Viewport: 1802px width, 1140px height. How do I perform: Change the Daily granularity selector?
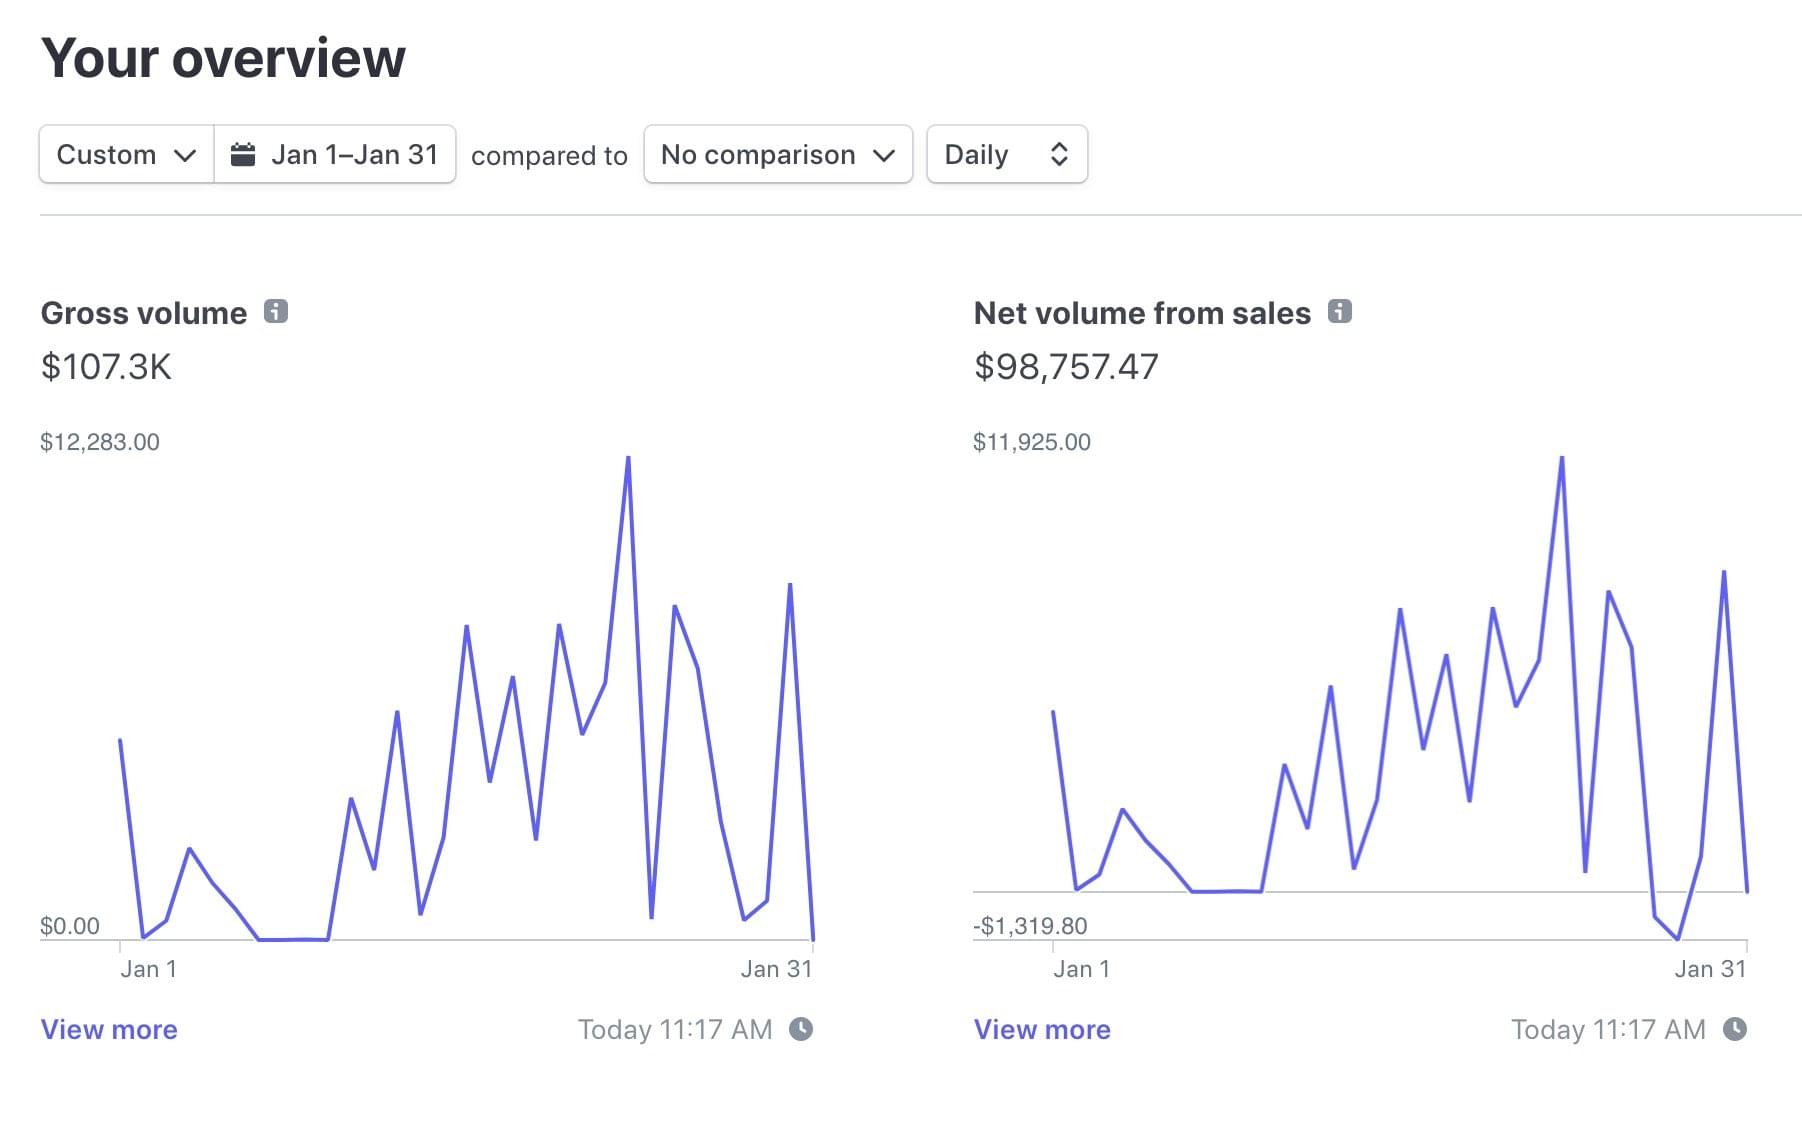1006,155
